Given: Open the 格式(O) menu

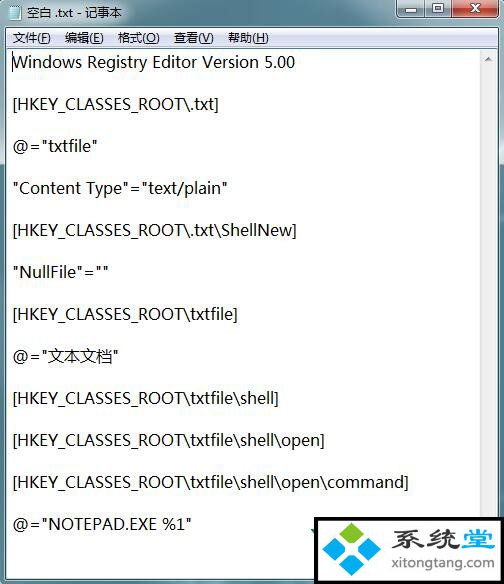Looking at the screenshot, I should [x=139, y=38].
